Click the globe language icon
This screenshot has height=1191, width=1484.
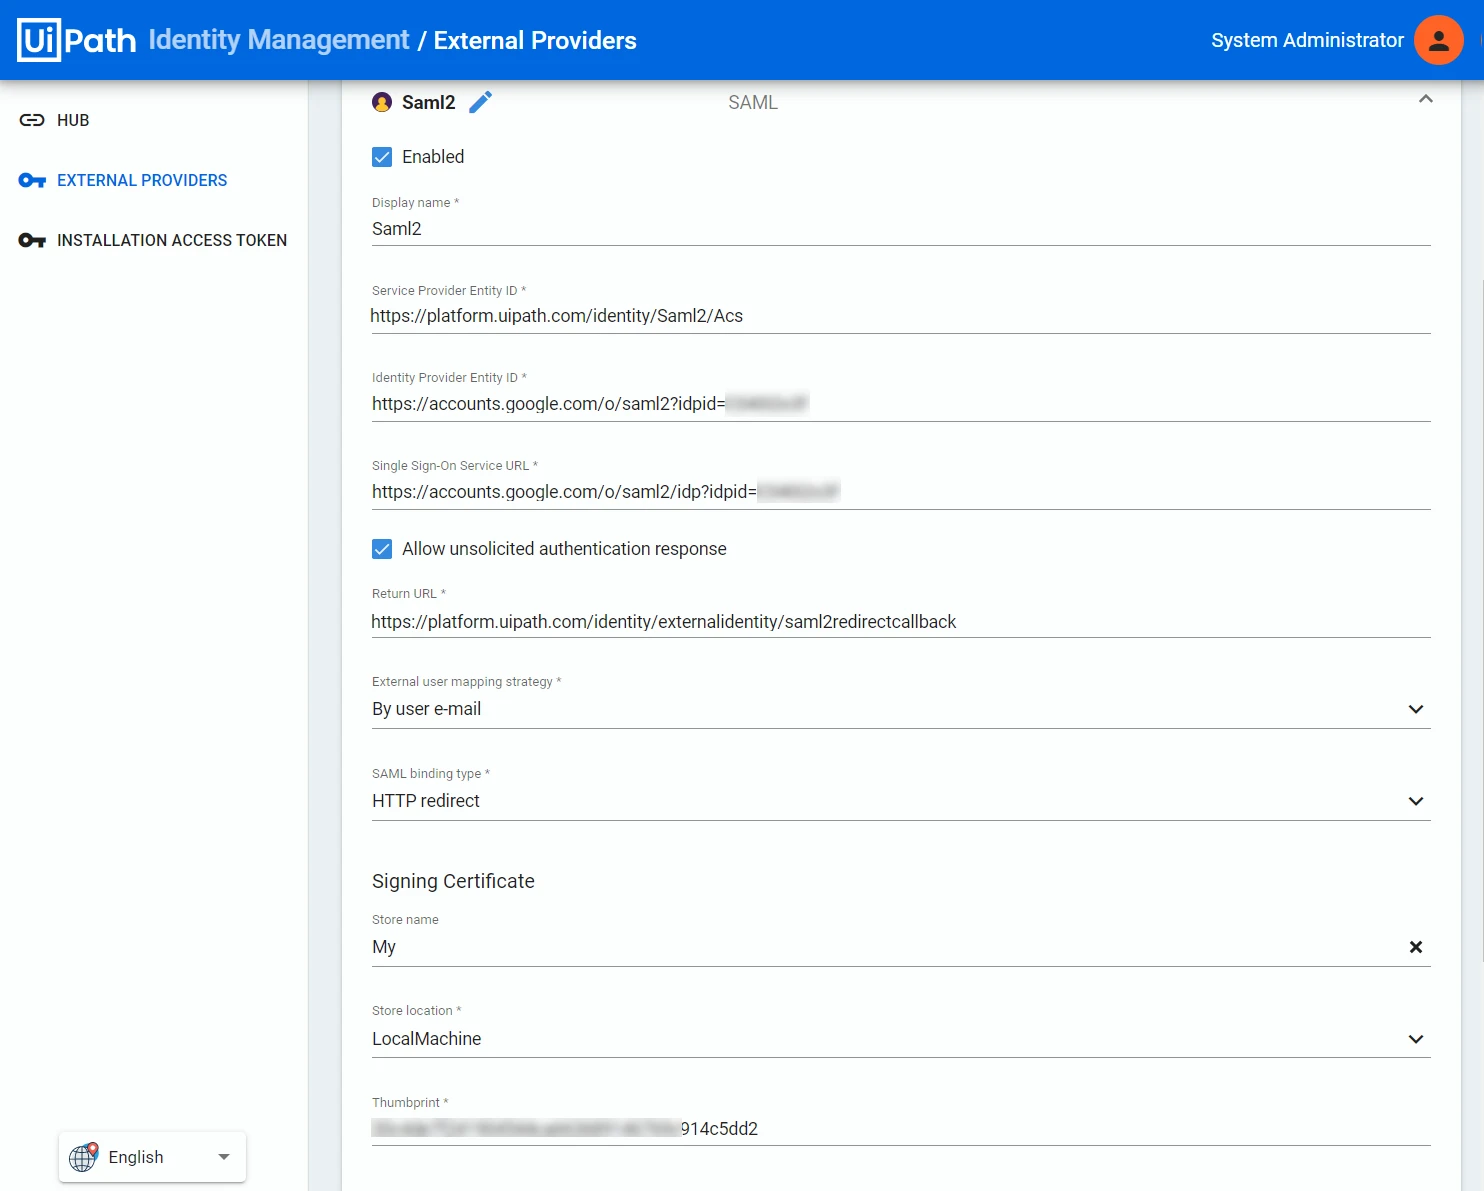pyautogui.click(x=84, y=1157)
